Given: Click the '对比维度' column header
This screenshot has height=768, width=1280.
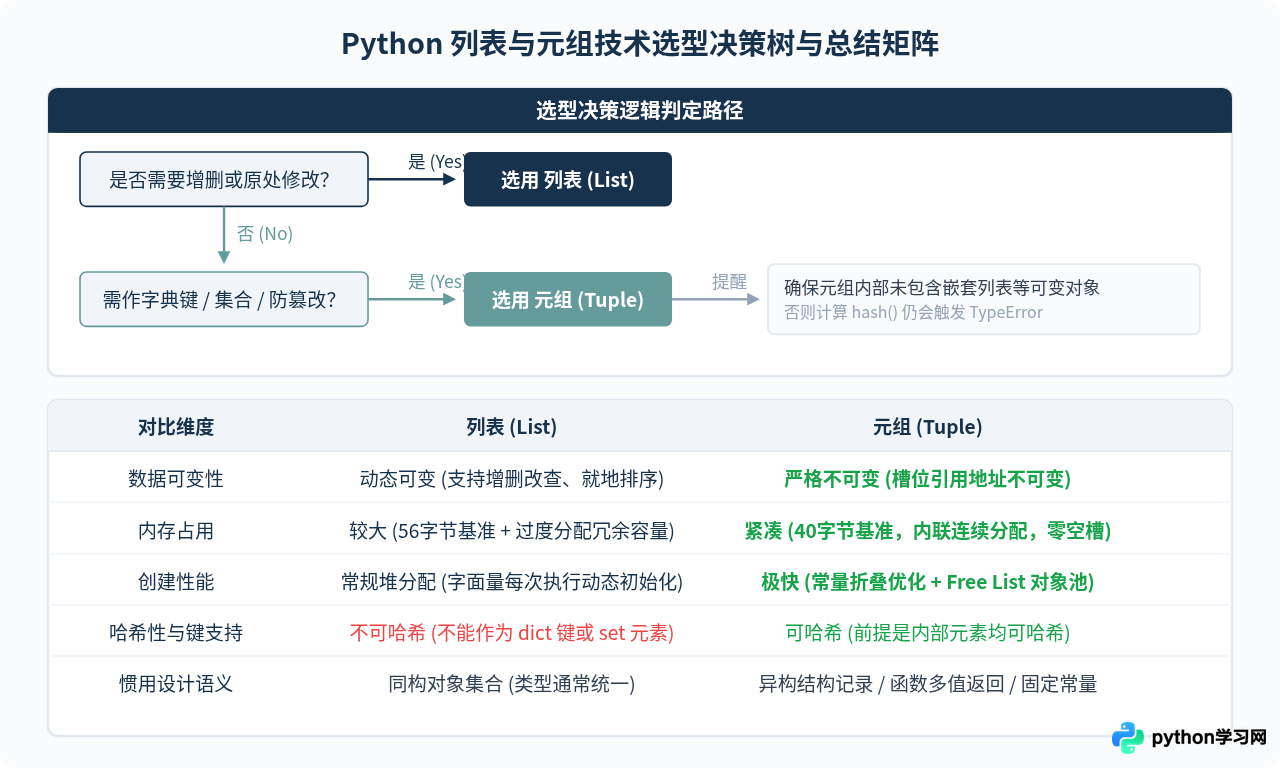Looking at the screenshot, I should pos(176,427).
